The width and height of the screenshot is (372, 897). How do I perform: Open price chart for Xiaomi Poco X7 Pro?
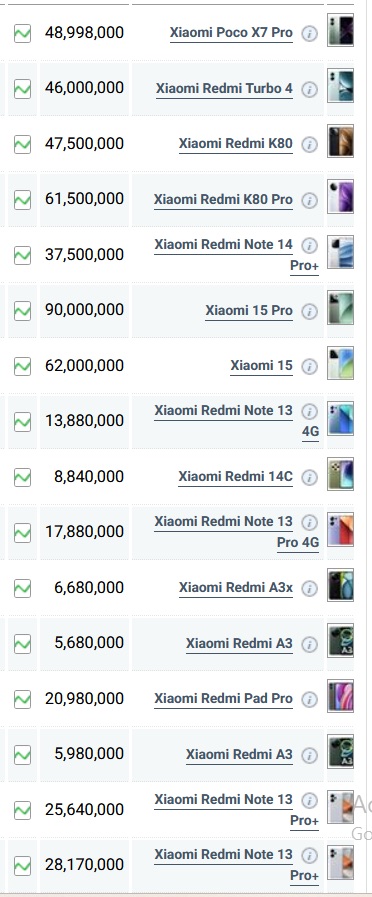click(22, 33)
